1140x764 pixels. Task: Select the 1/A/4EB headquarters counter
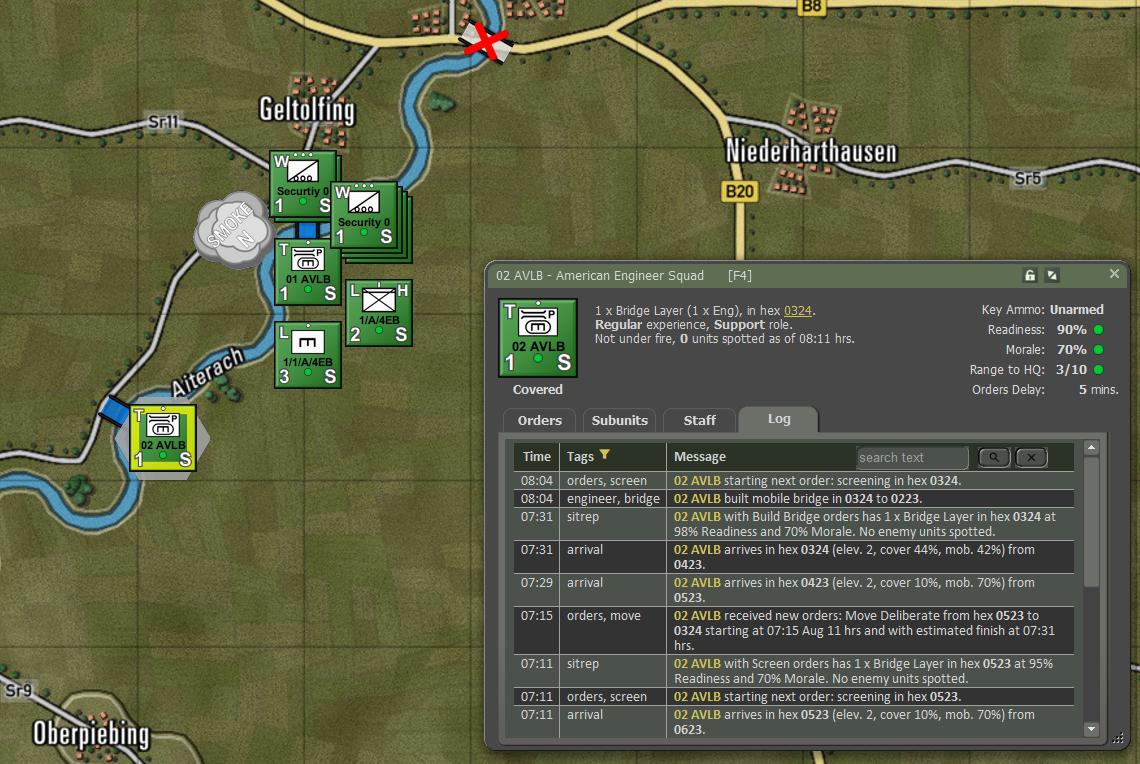tap(378, 312)
